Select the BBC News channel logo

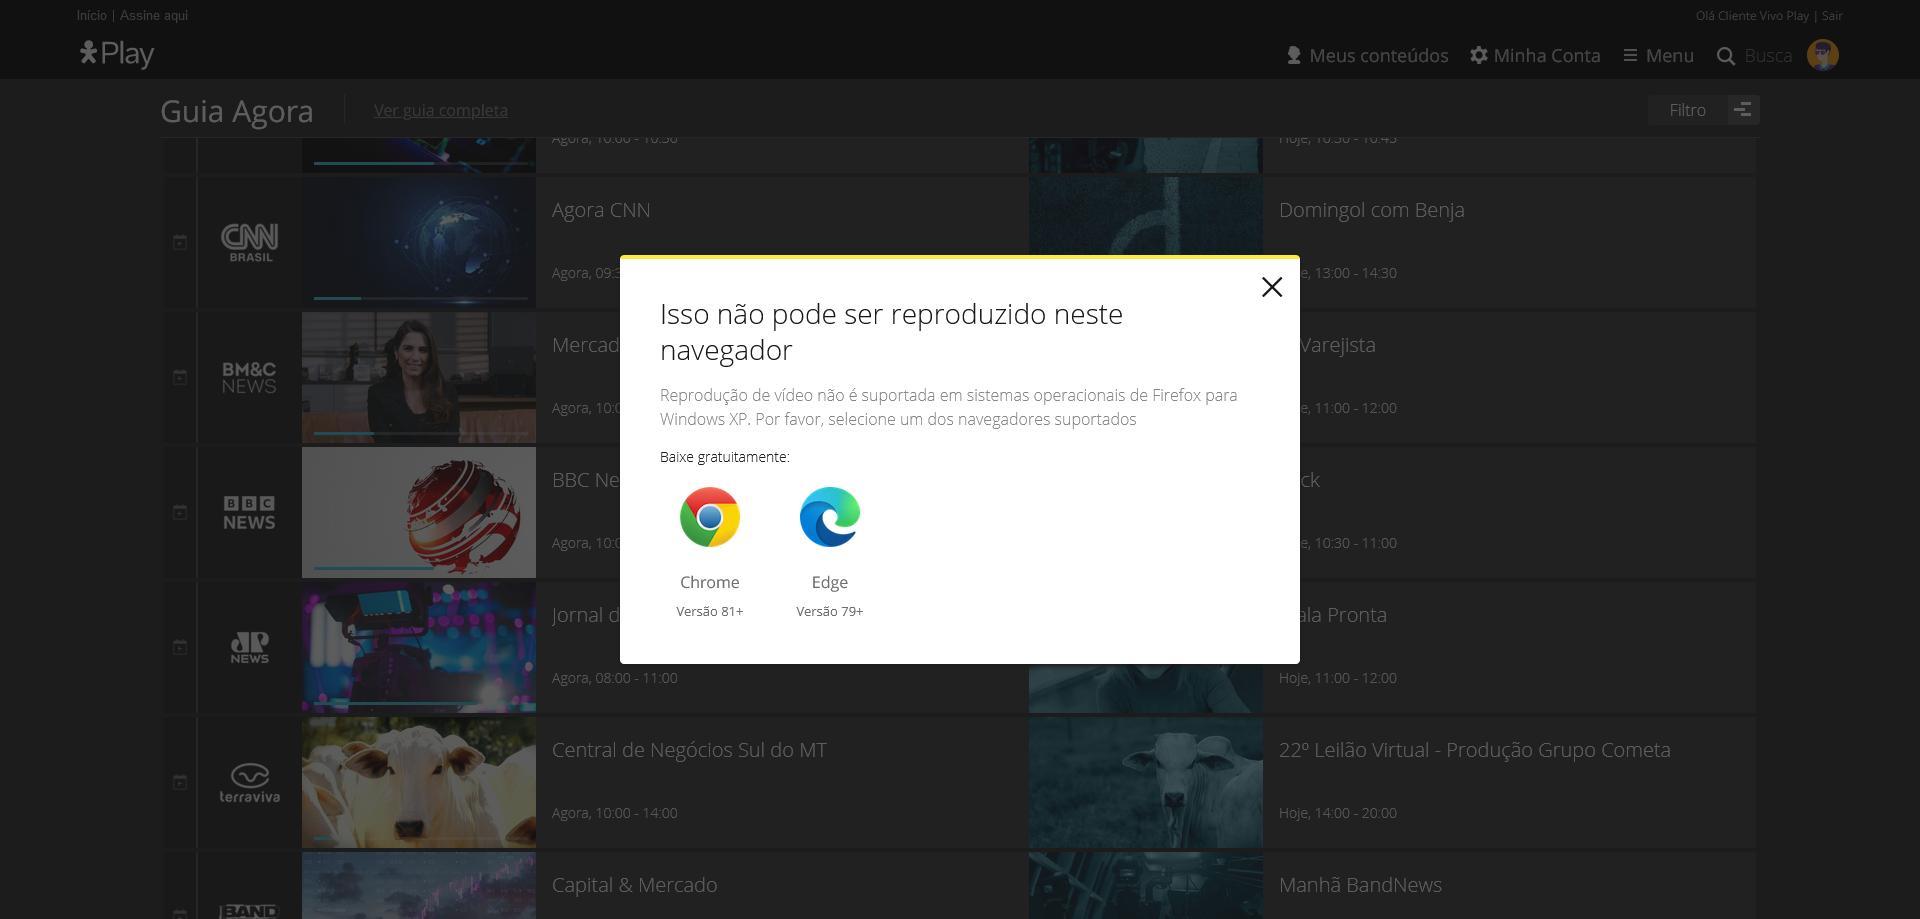click(x=249, y=512)
